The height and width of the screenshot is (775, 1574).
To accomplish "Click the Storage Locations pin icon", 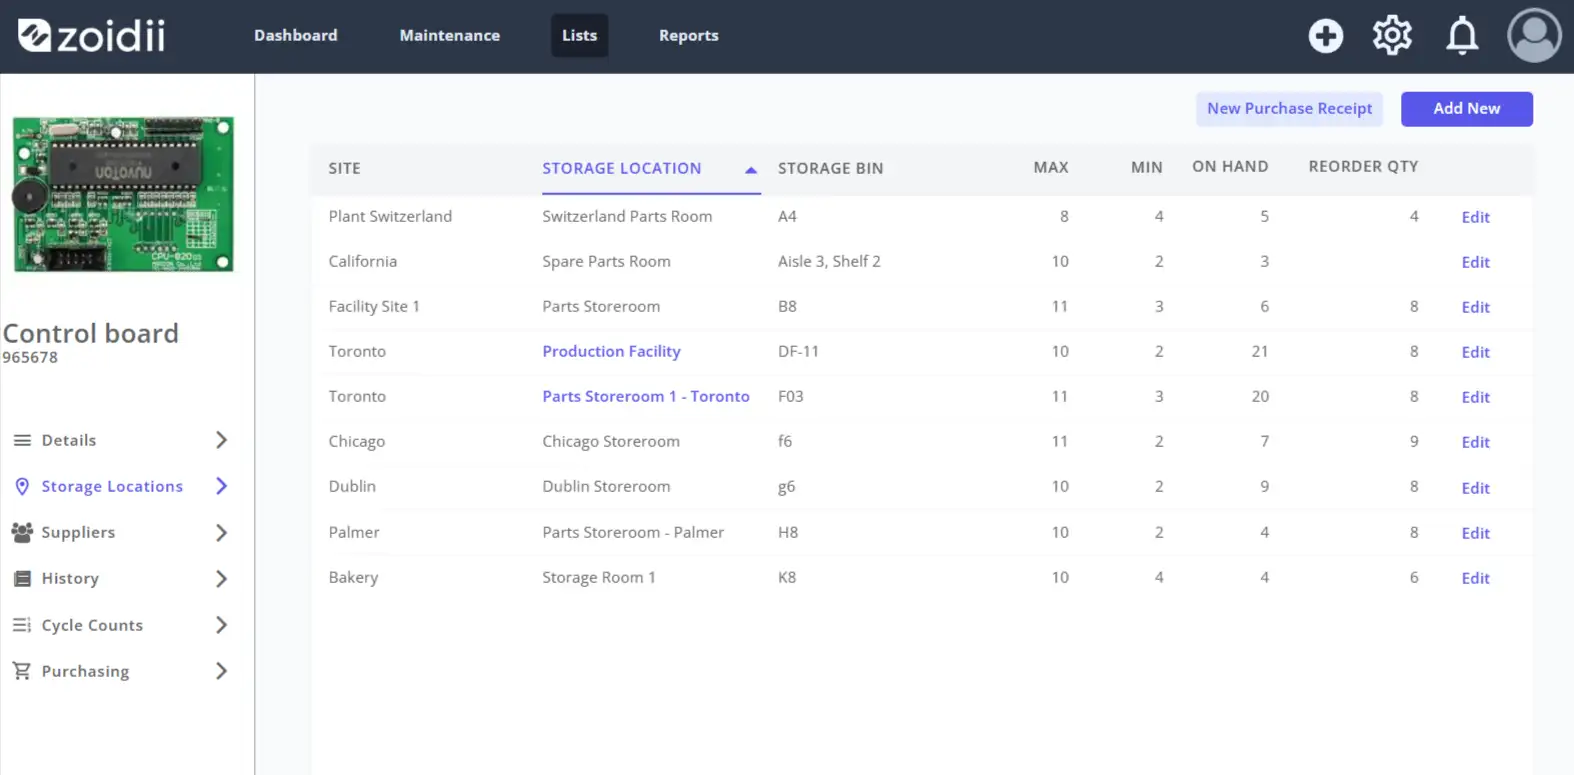I will 22,486.
